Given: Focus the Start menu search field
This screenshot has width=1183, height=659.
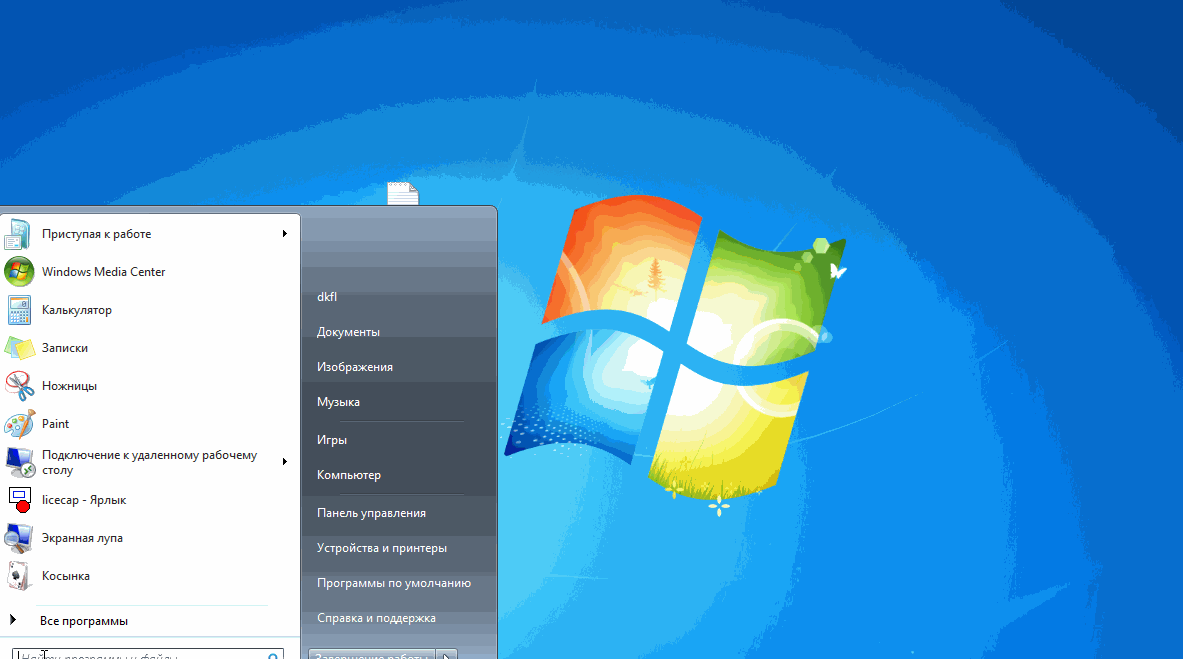Looking at the screenshot, I should 148,654.
